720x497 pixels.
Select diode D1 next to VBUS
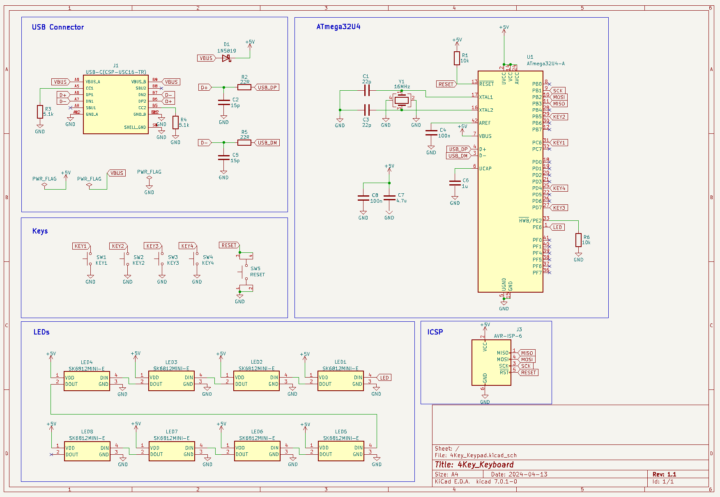[227, 58]
